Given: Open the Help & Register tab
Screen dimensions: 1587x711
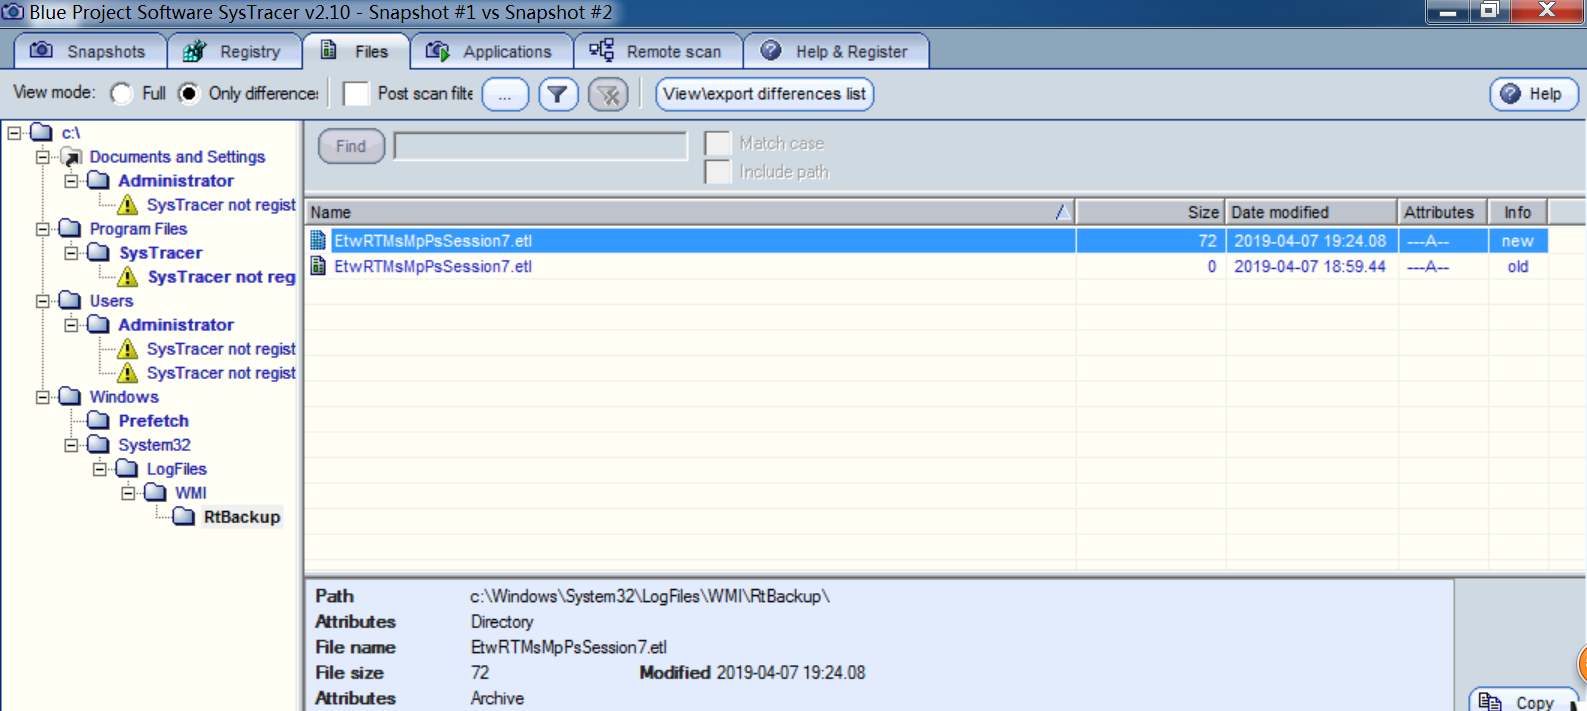Looking at the screenshot, I should coord(836,51).
